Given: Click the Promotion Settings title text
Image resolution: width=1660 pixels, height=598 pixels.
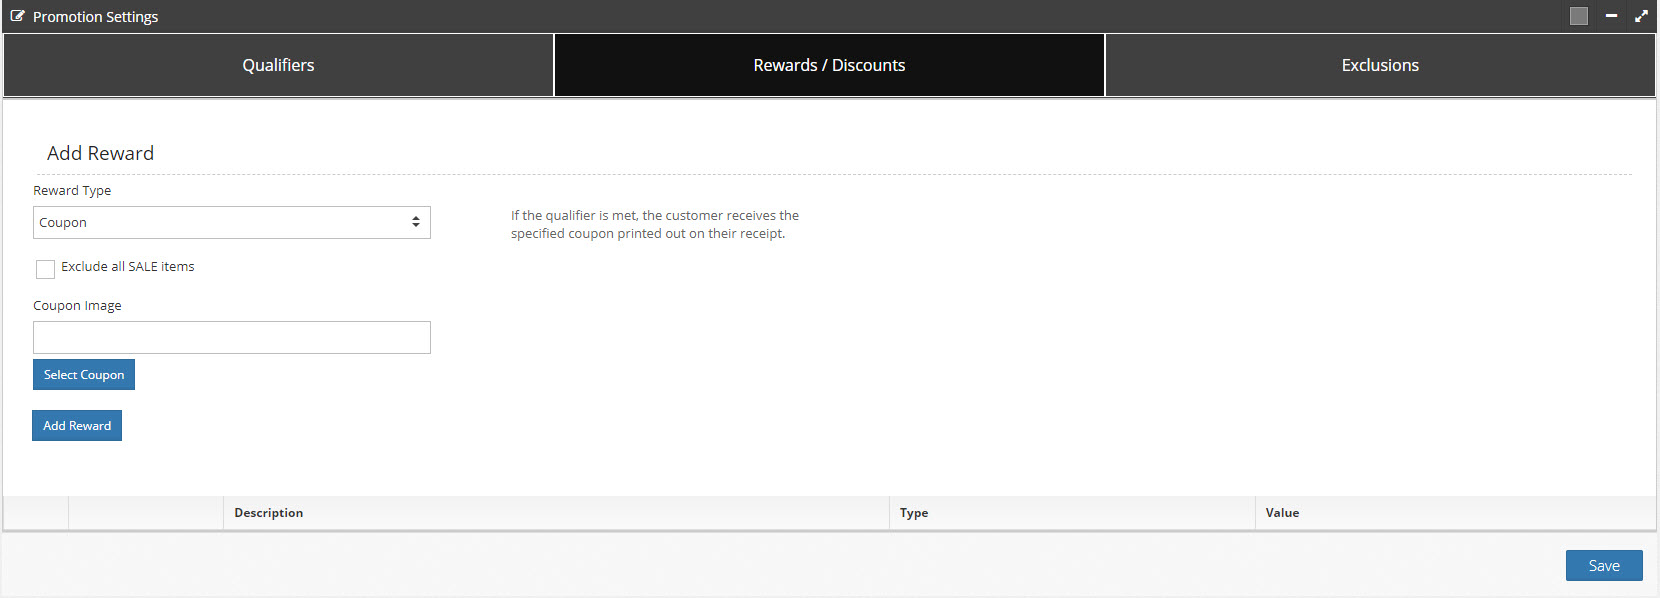Looking at the screenshot, I should click(x=95, y=17).
